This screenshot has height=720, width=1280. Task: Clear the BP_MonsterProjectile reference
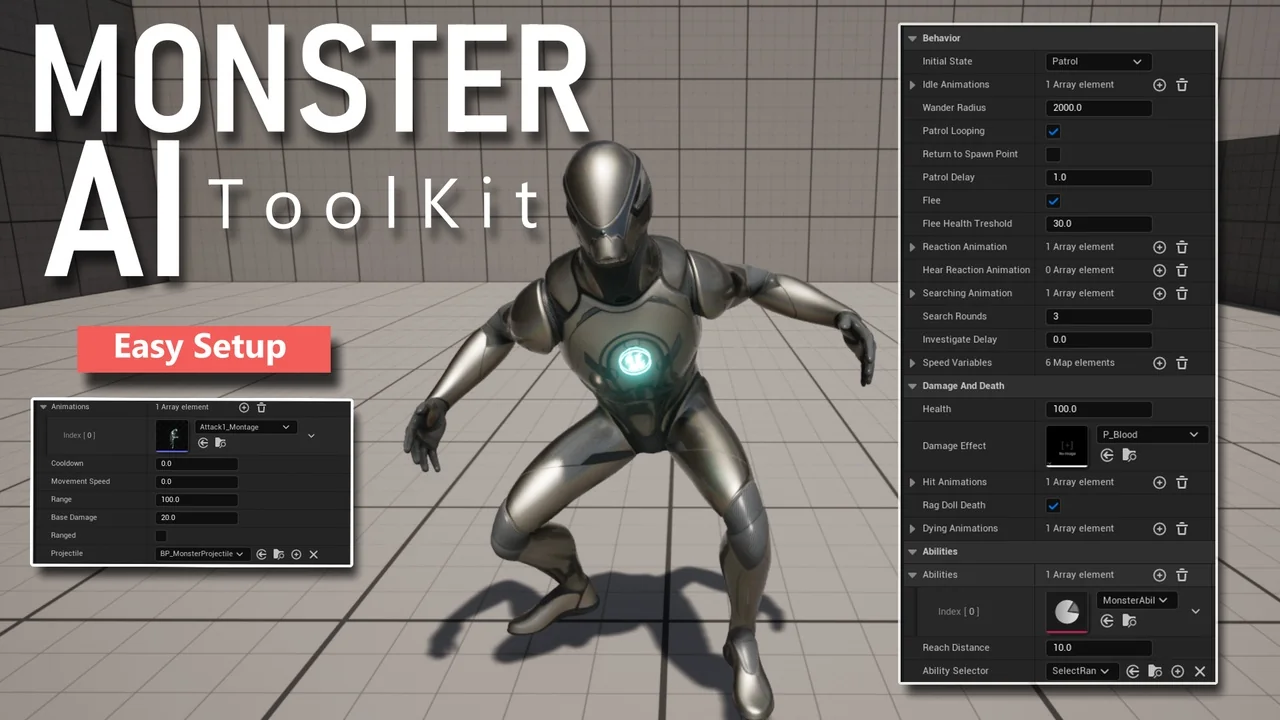313,553
